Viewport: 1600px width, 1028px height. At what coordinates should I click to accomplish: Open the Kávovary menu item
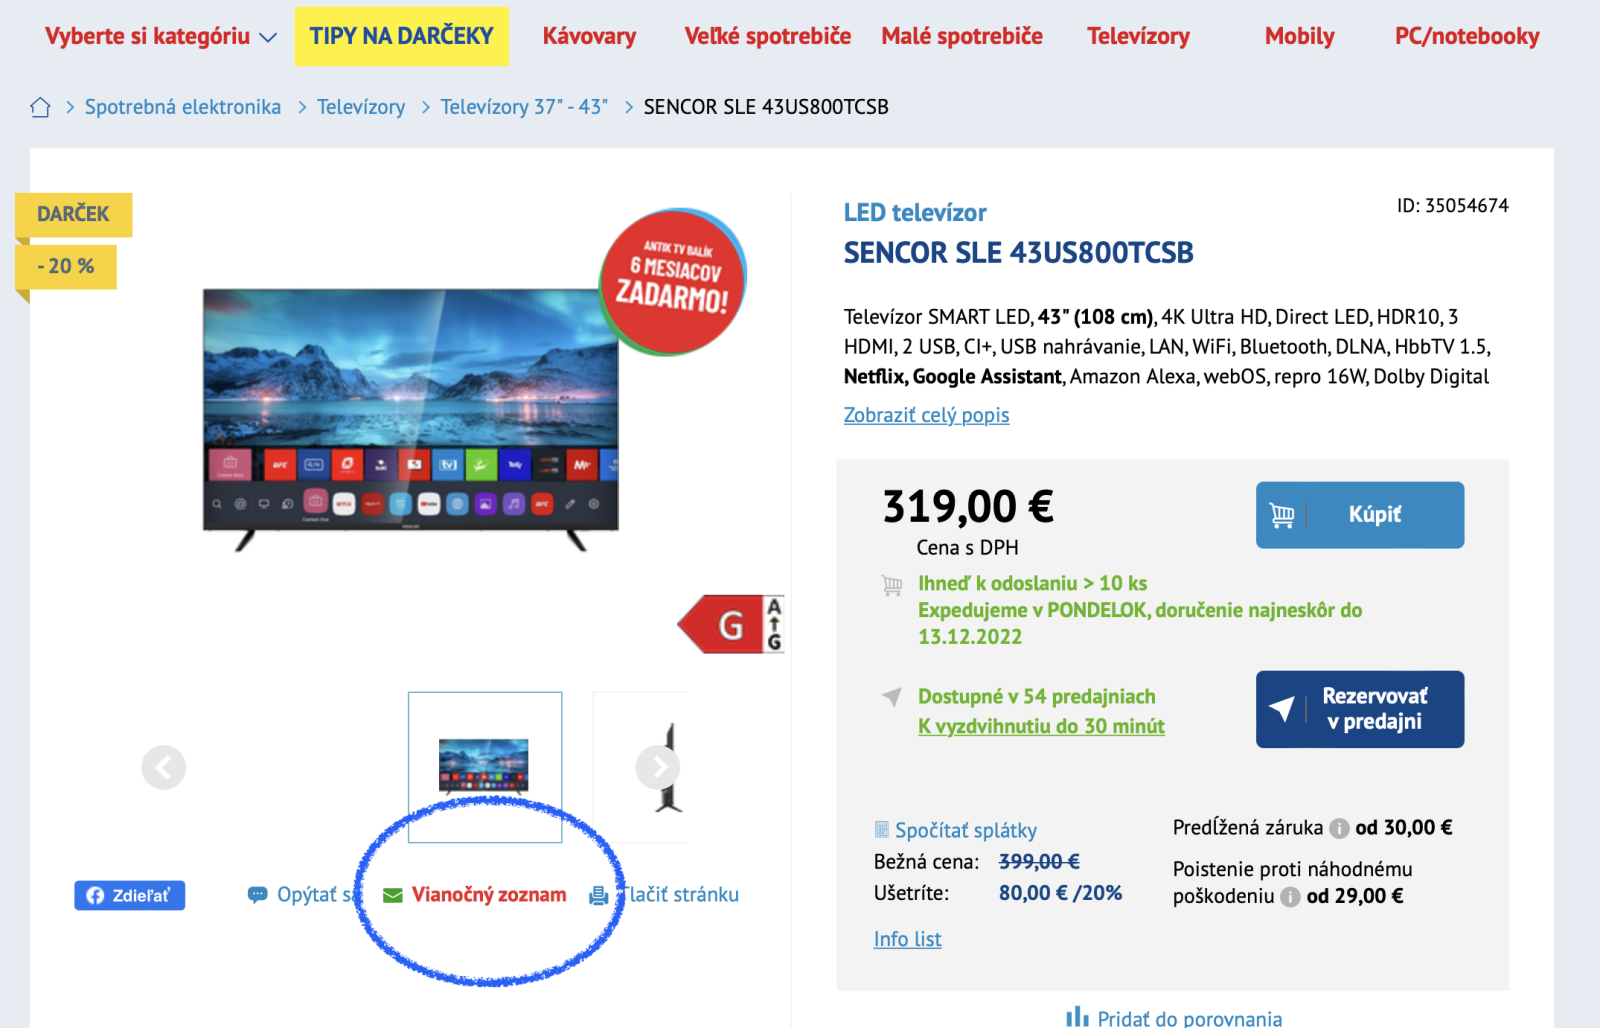[x=589, y=36]
